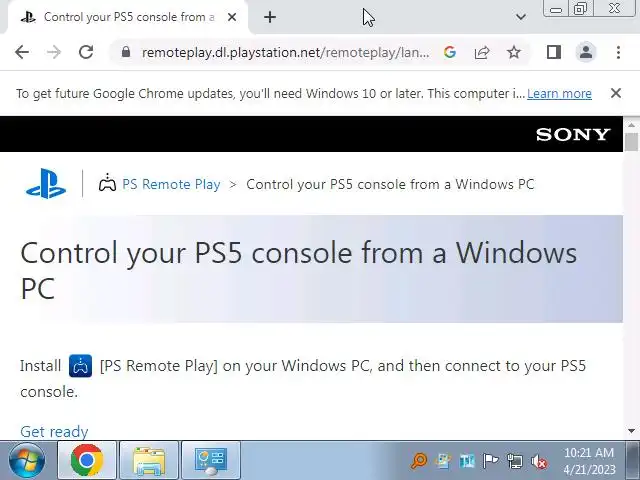The image size is (640, 480).
Task: Reload the current page
Action: 86,52
